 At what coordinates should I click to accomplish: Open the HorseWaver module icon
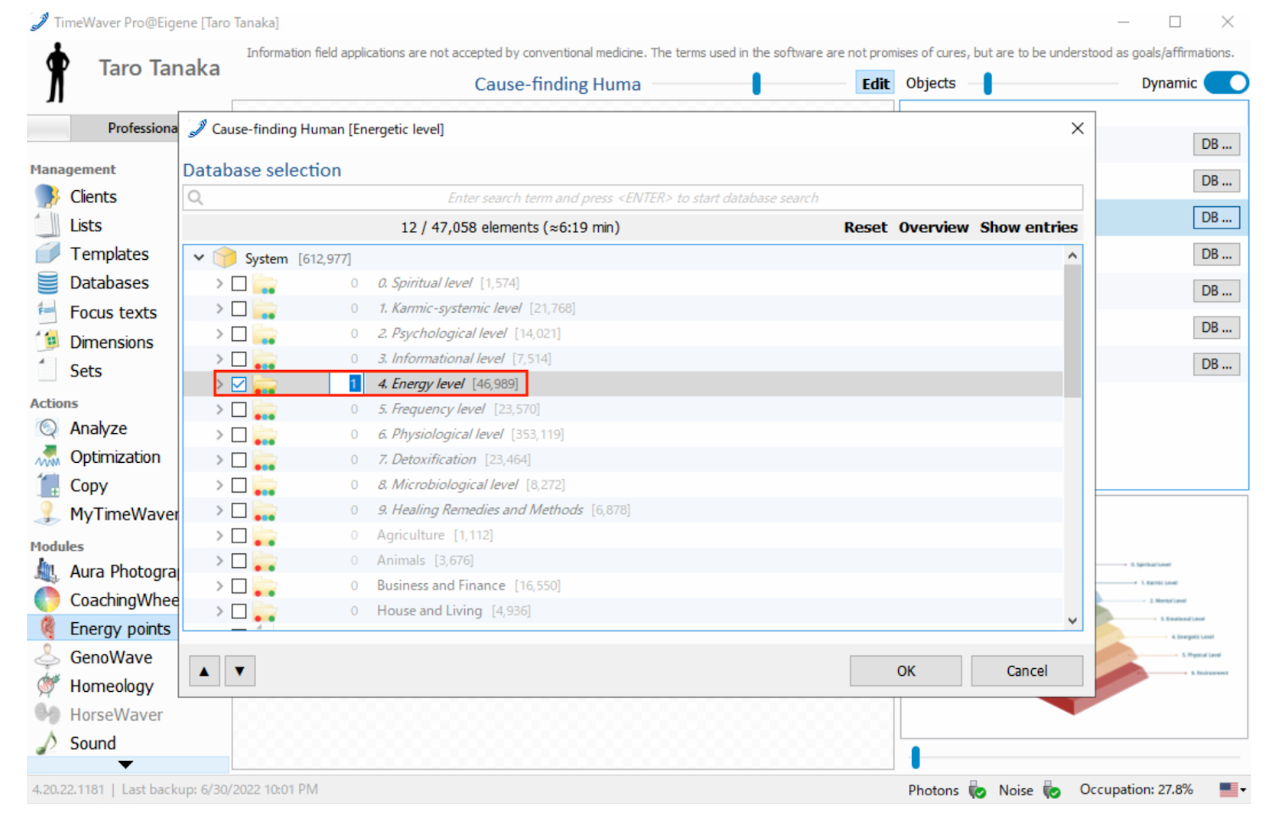pyautogui.click(x=47, y=714)
